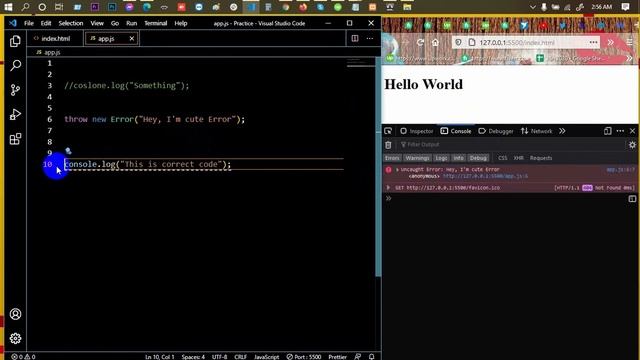Change indentation via Spaces: 4

click(x=193, y=356)
